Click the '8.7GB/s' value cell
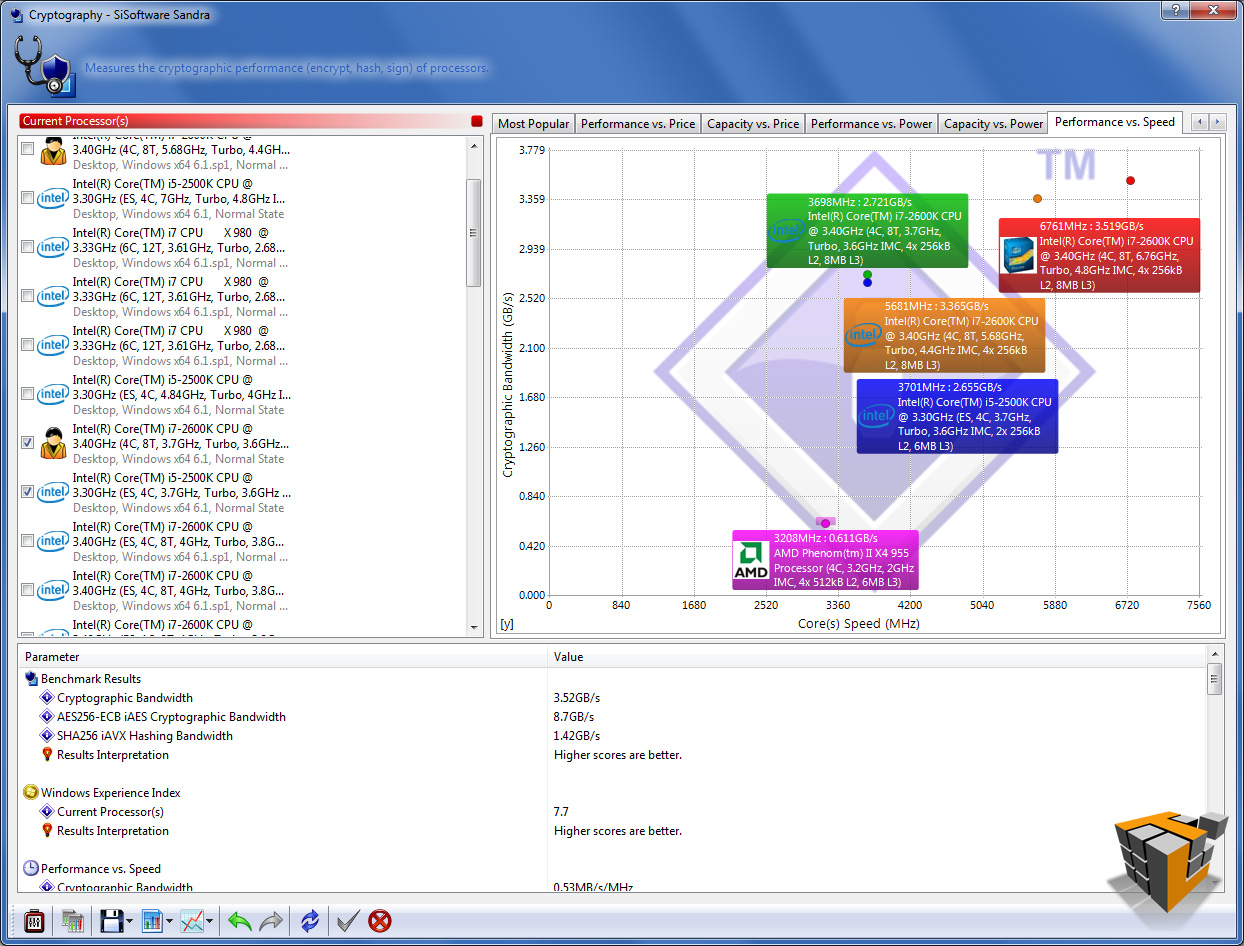1244x946 pixels. tap(574, 717)
